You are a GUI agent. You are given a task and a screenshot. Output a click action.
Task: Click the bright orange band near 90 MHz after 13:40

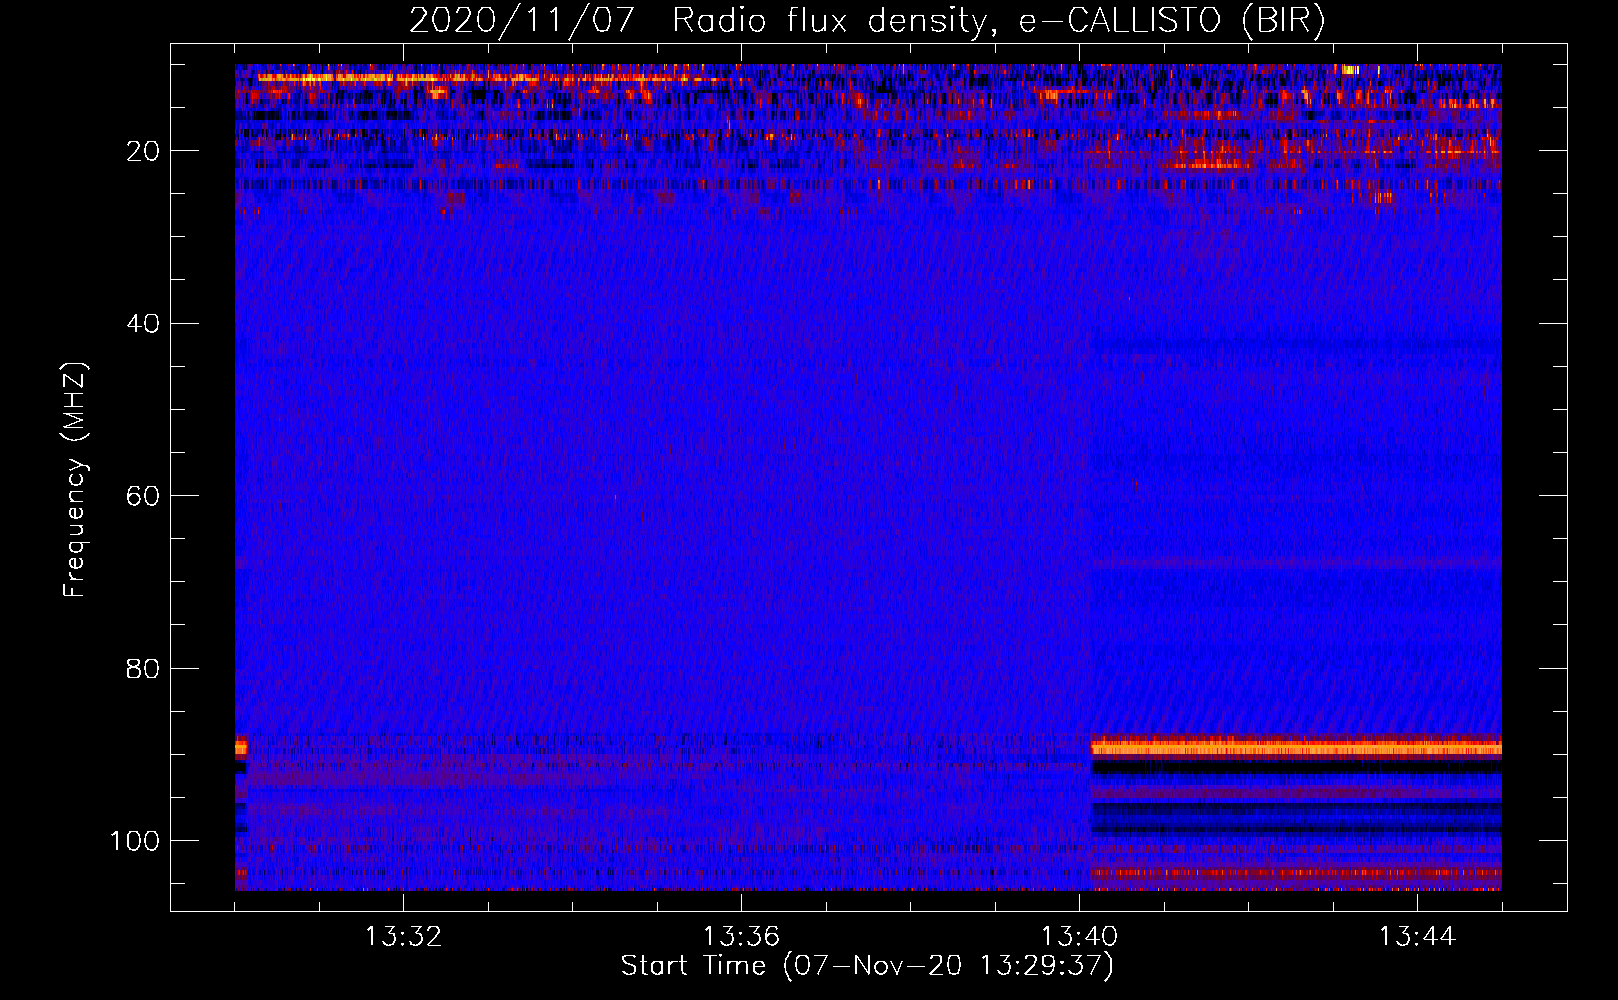click(1296, 747)
